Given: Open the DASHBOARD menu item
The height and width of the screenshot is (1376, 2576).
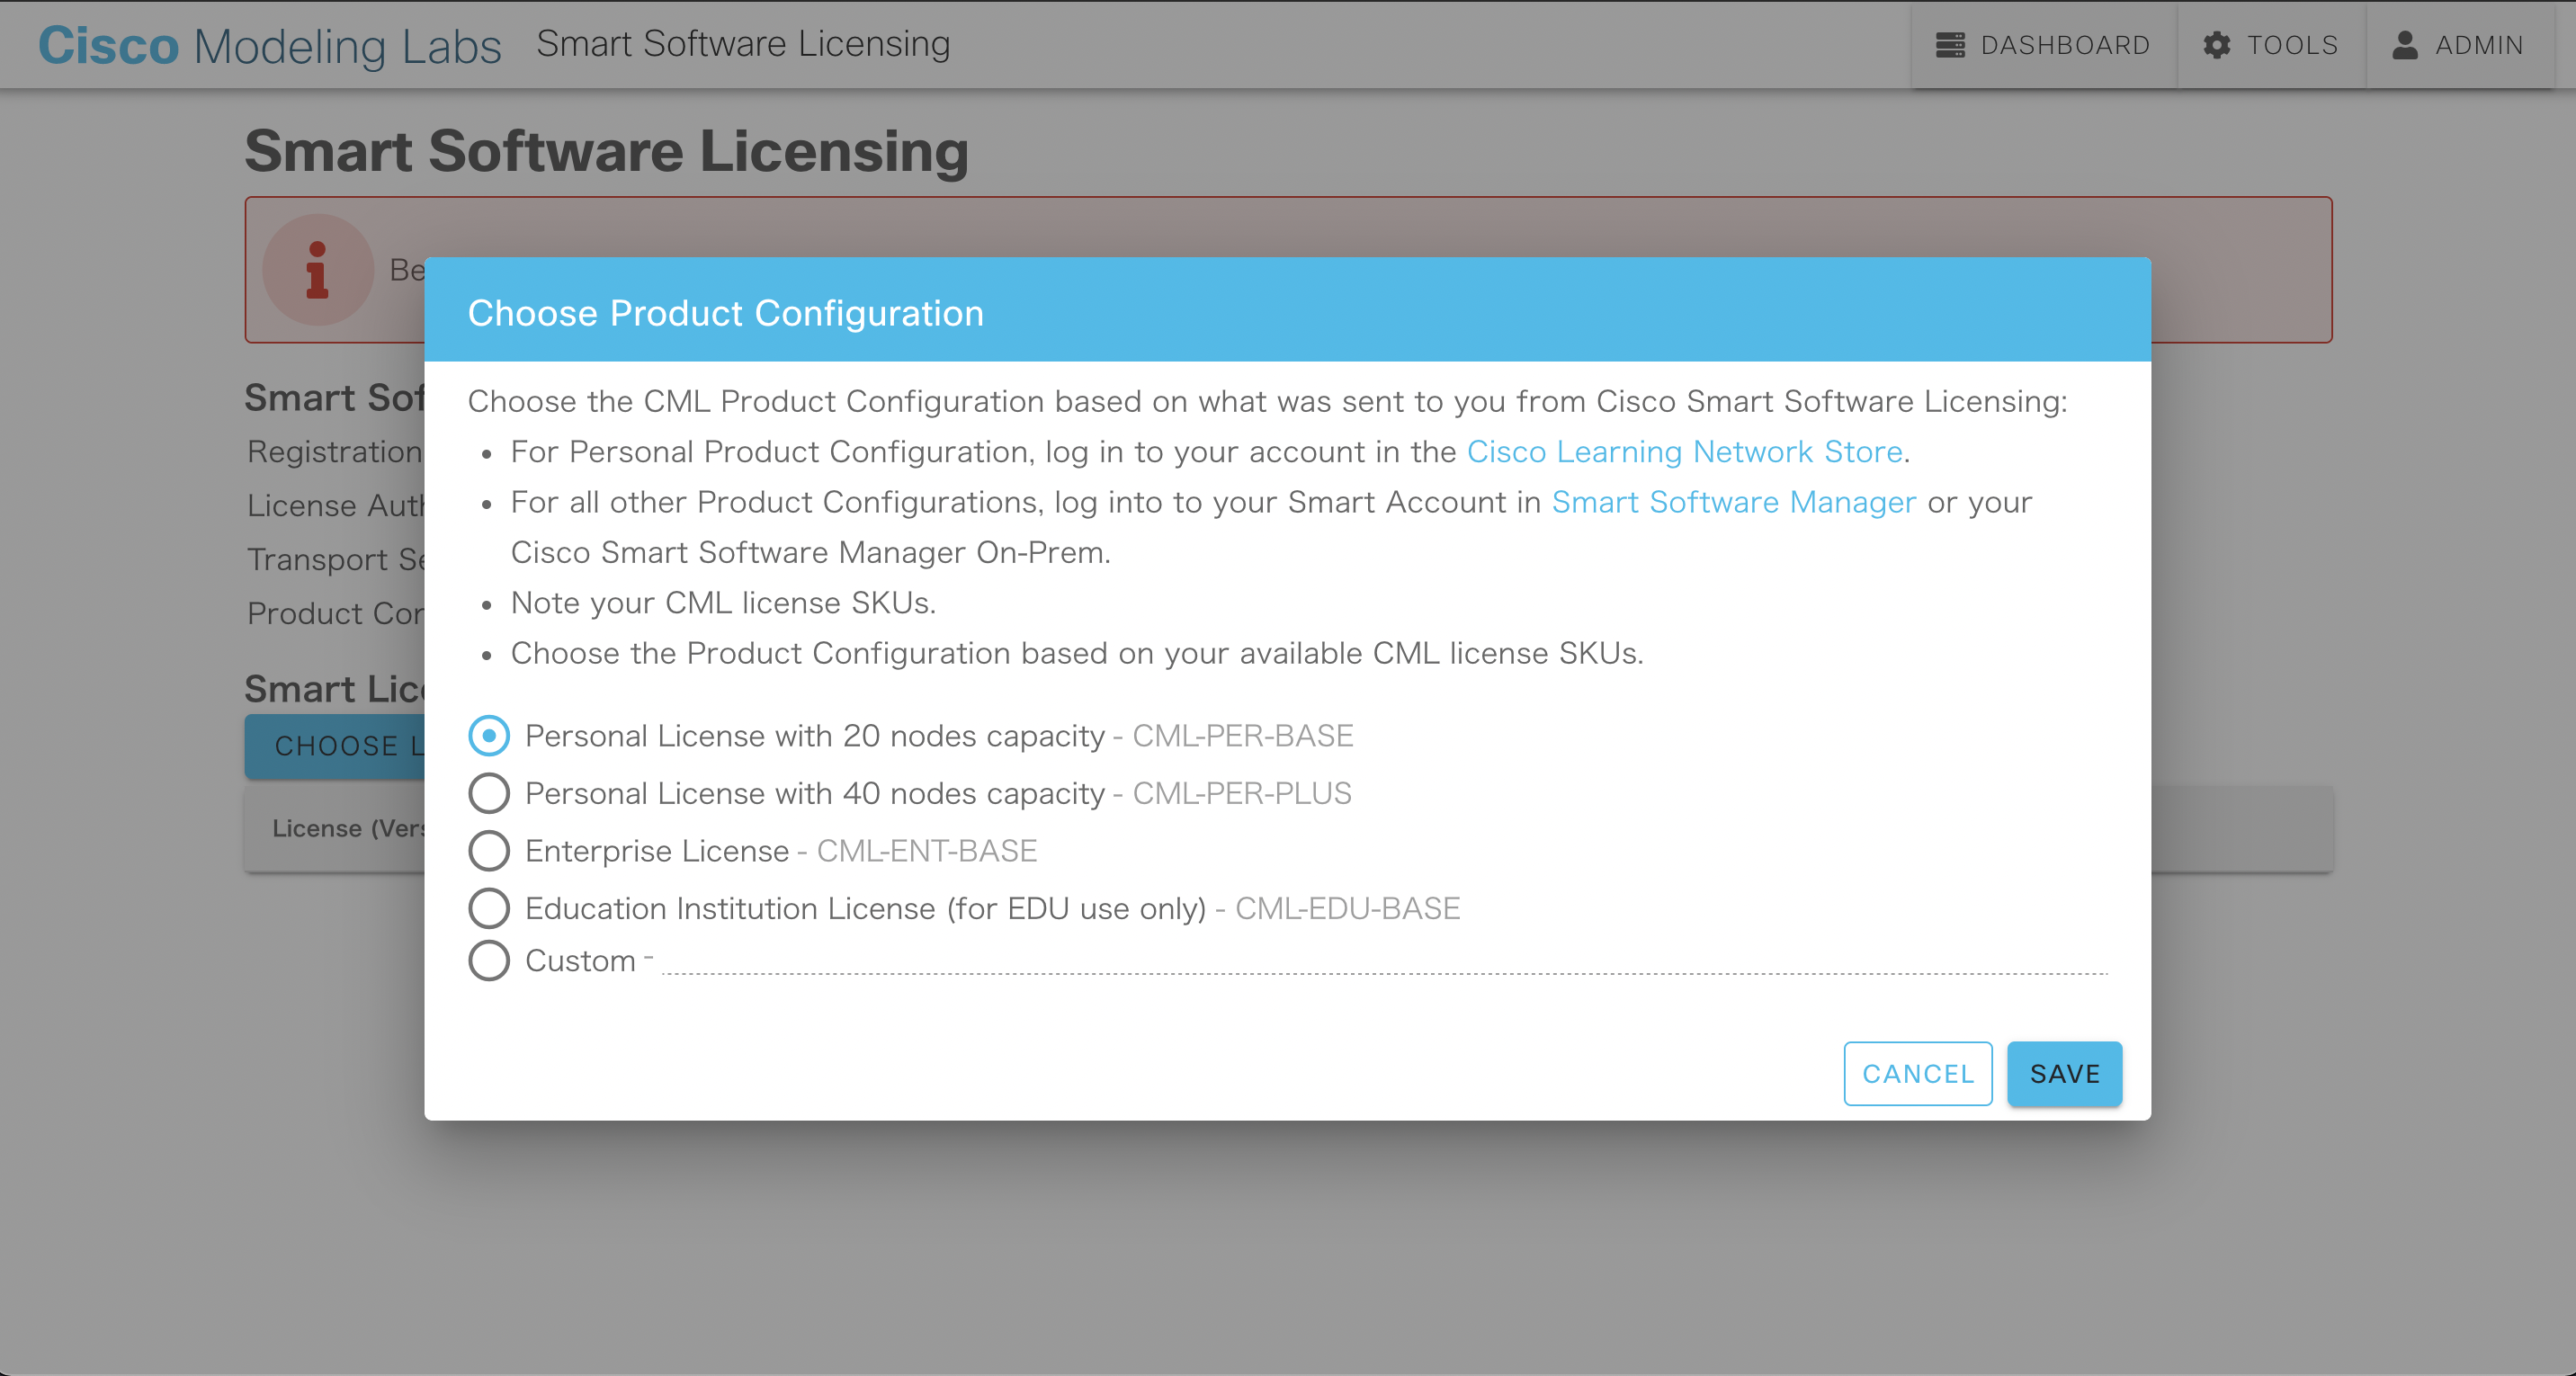Looking at the screenshot, I should [x=2064, y=45].
